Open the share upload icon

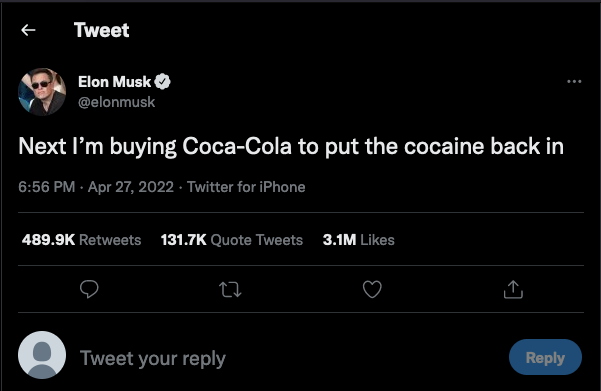513,289
